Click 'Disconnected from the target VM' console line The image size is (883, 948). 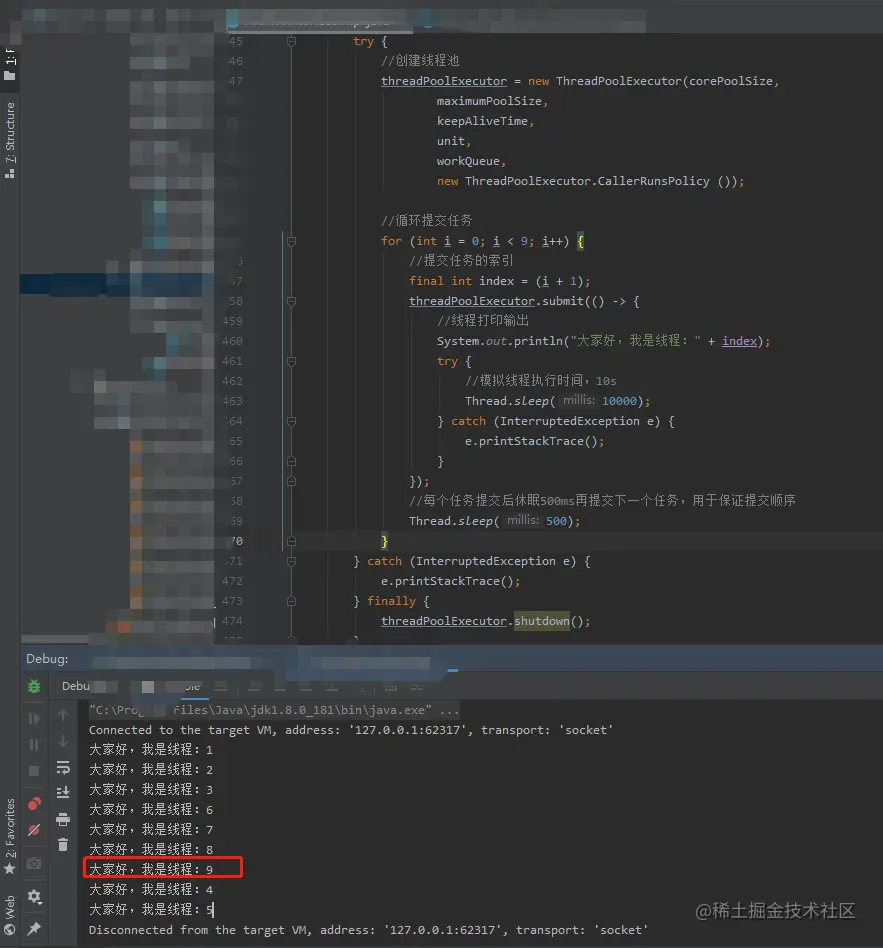pyautogui.click(x=368, y=930)
